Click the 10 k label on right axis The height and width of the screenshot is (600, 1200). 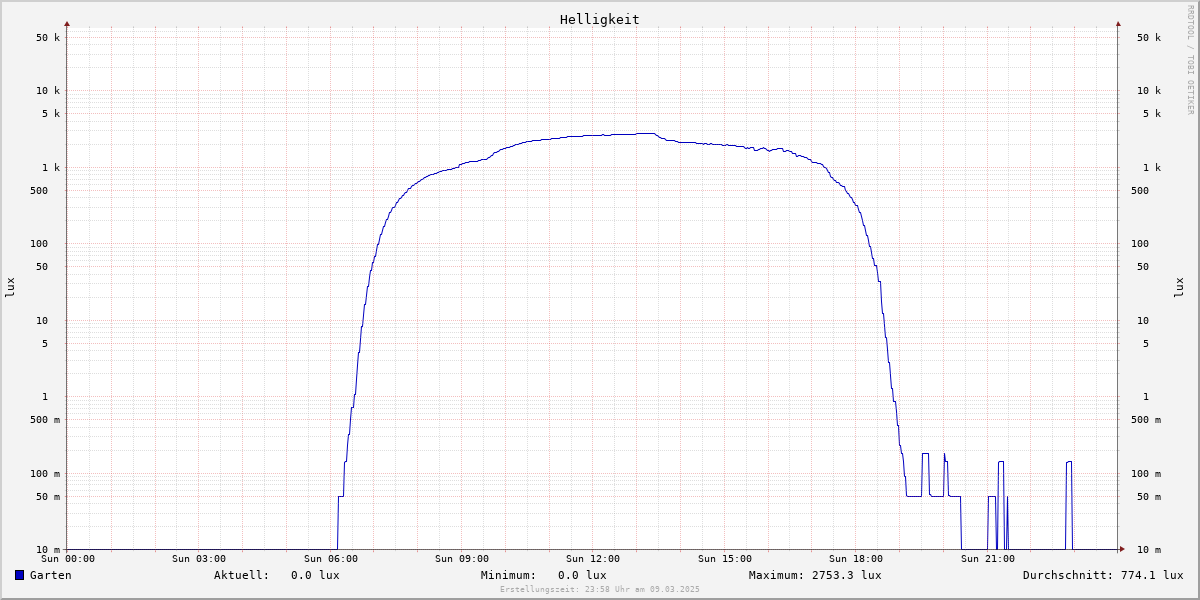1149,90
